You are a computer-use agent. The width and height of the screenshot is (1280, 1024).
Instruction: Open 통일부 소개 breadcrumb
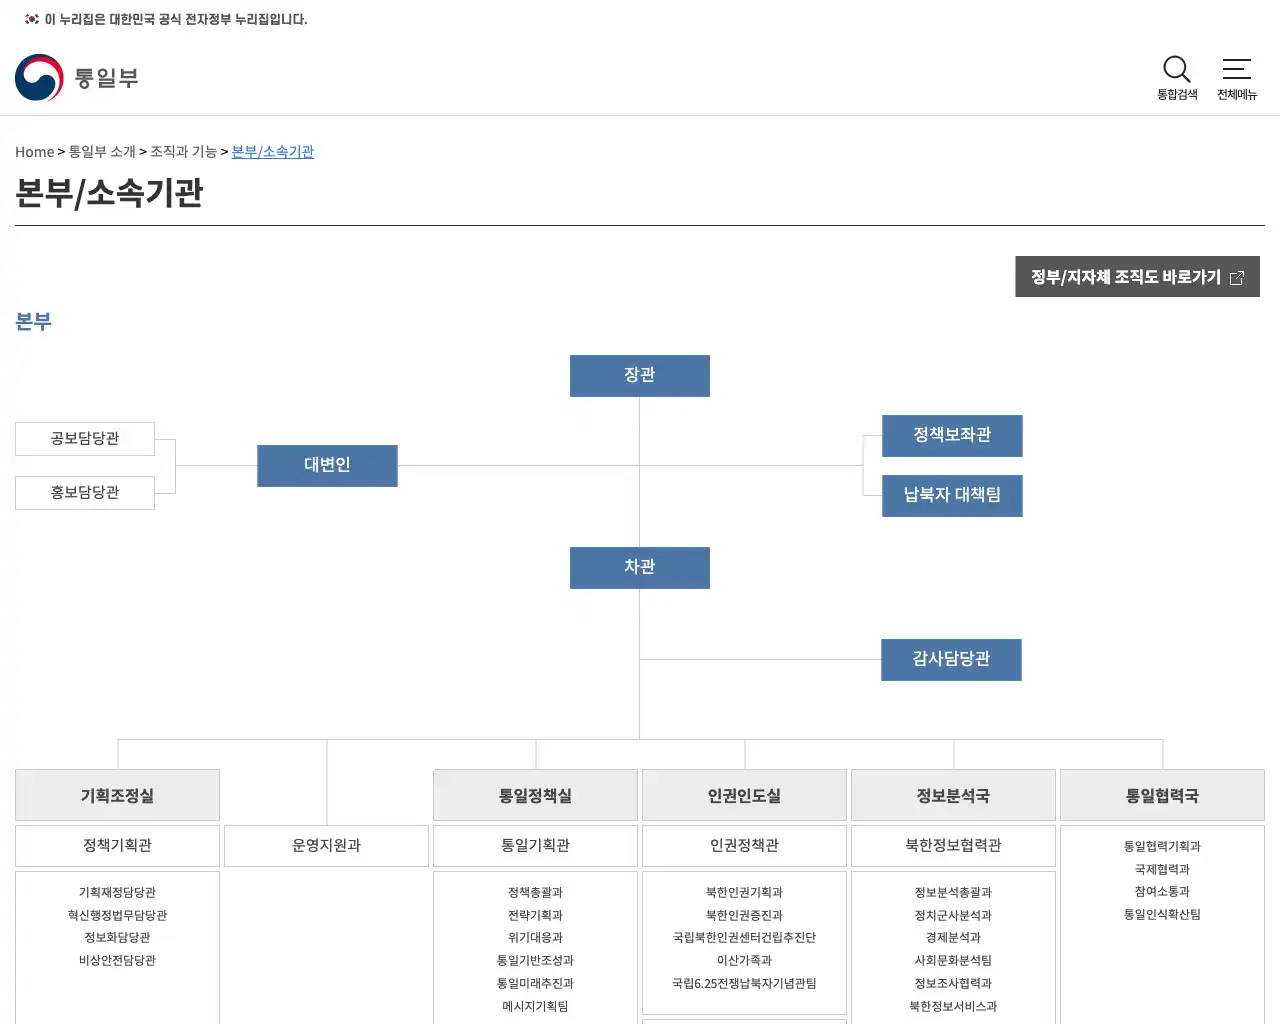[102, 152]
